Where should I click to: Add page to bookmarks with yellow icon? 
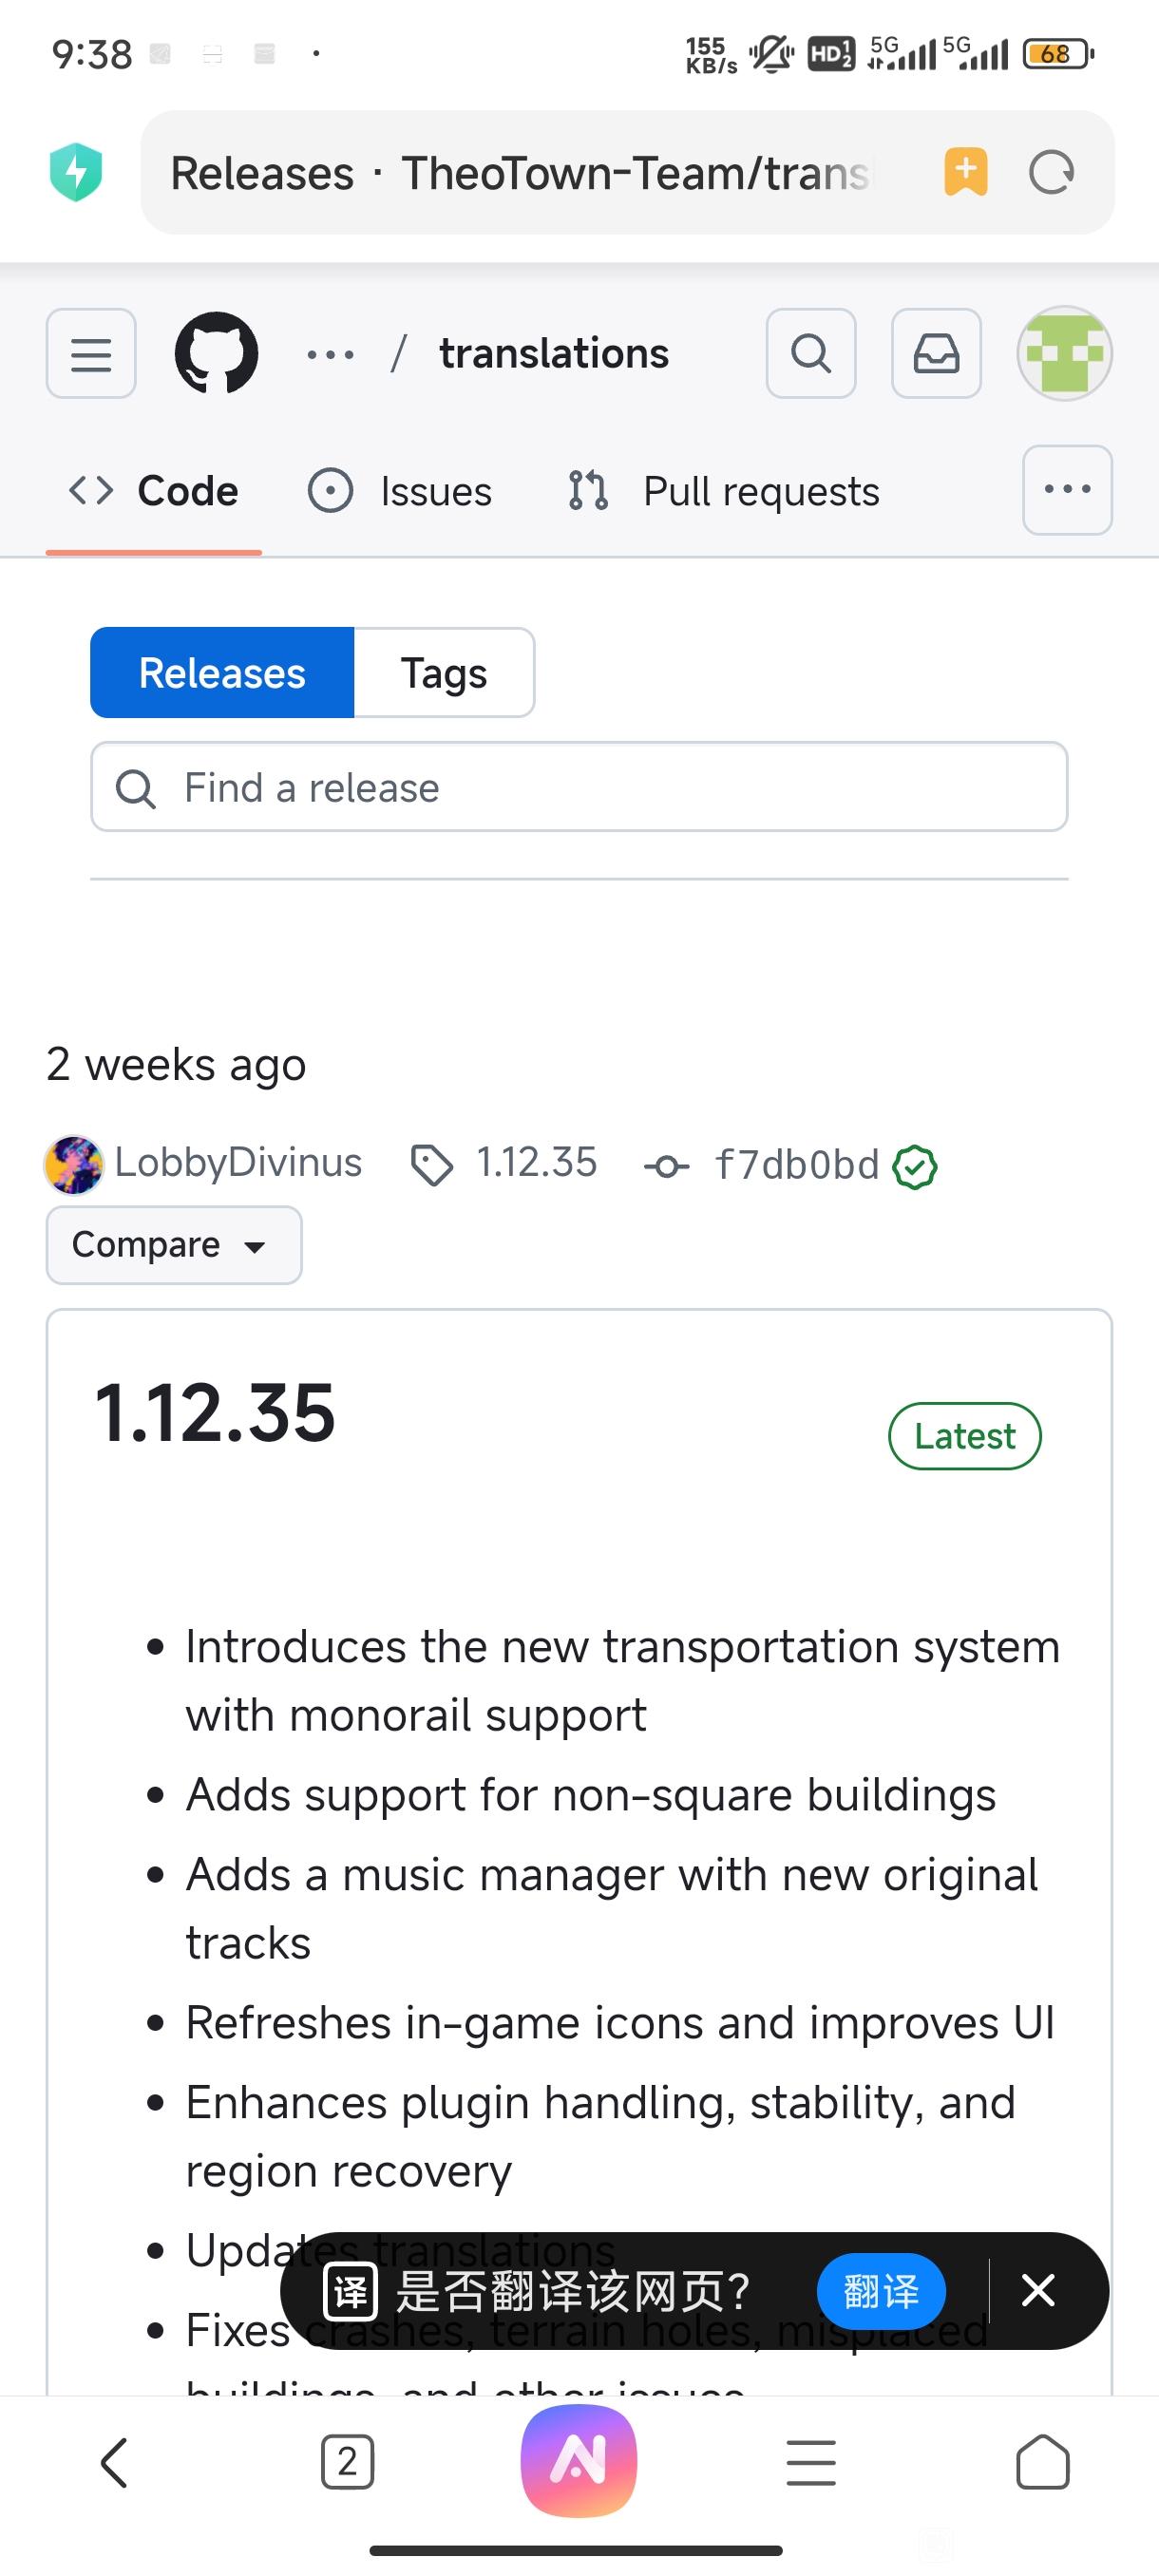click(965, 172)
